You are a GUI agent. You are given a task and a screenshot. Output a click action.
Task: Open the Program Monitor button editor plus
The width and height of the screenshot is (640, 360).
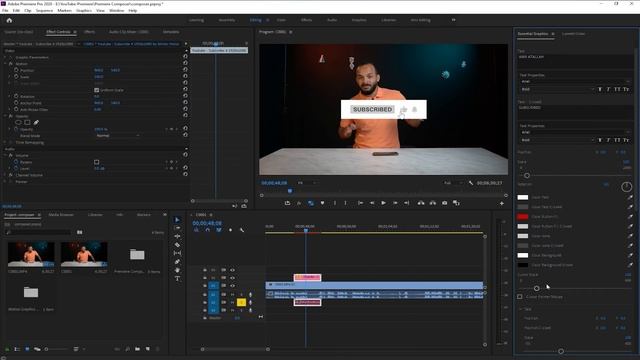(x=502, y=203)
